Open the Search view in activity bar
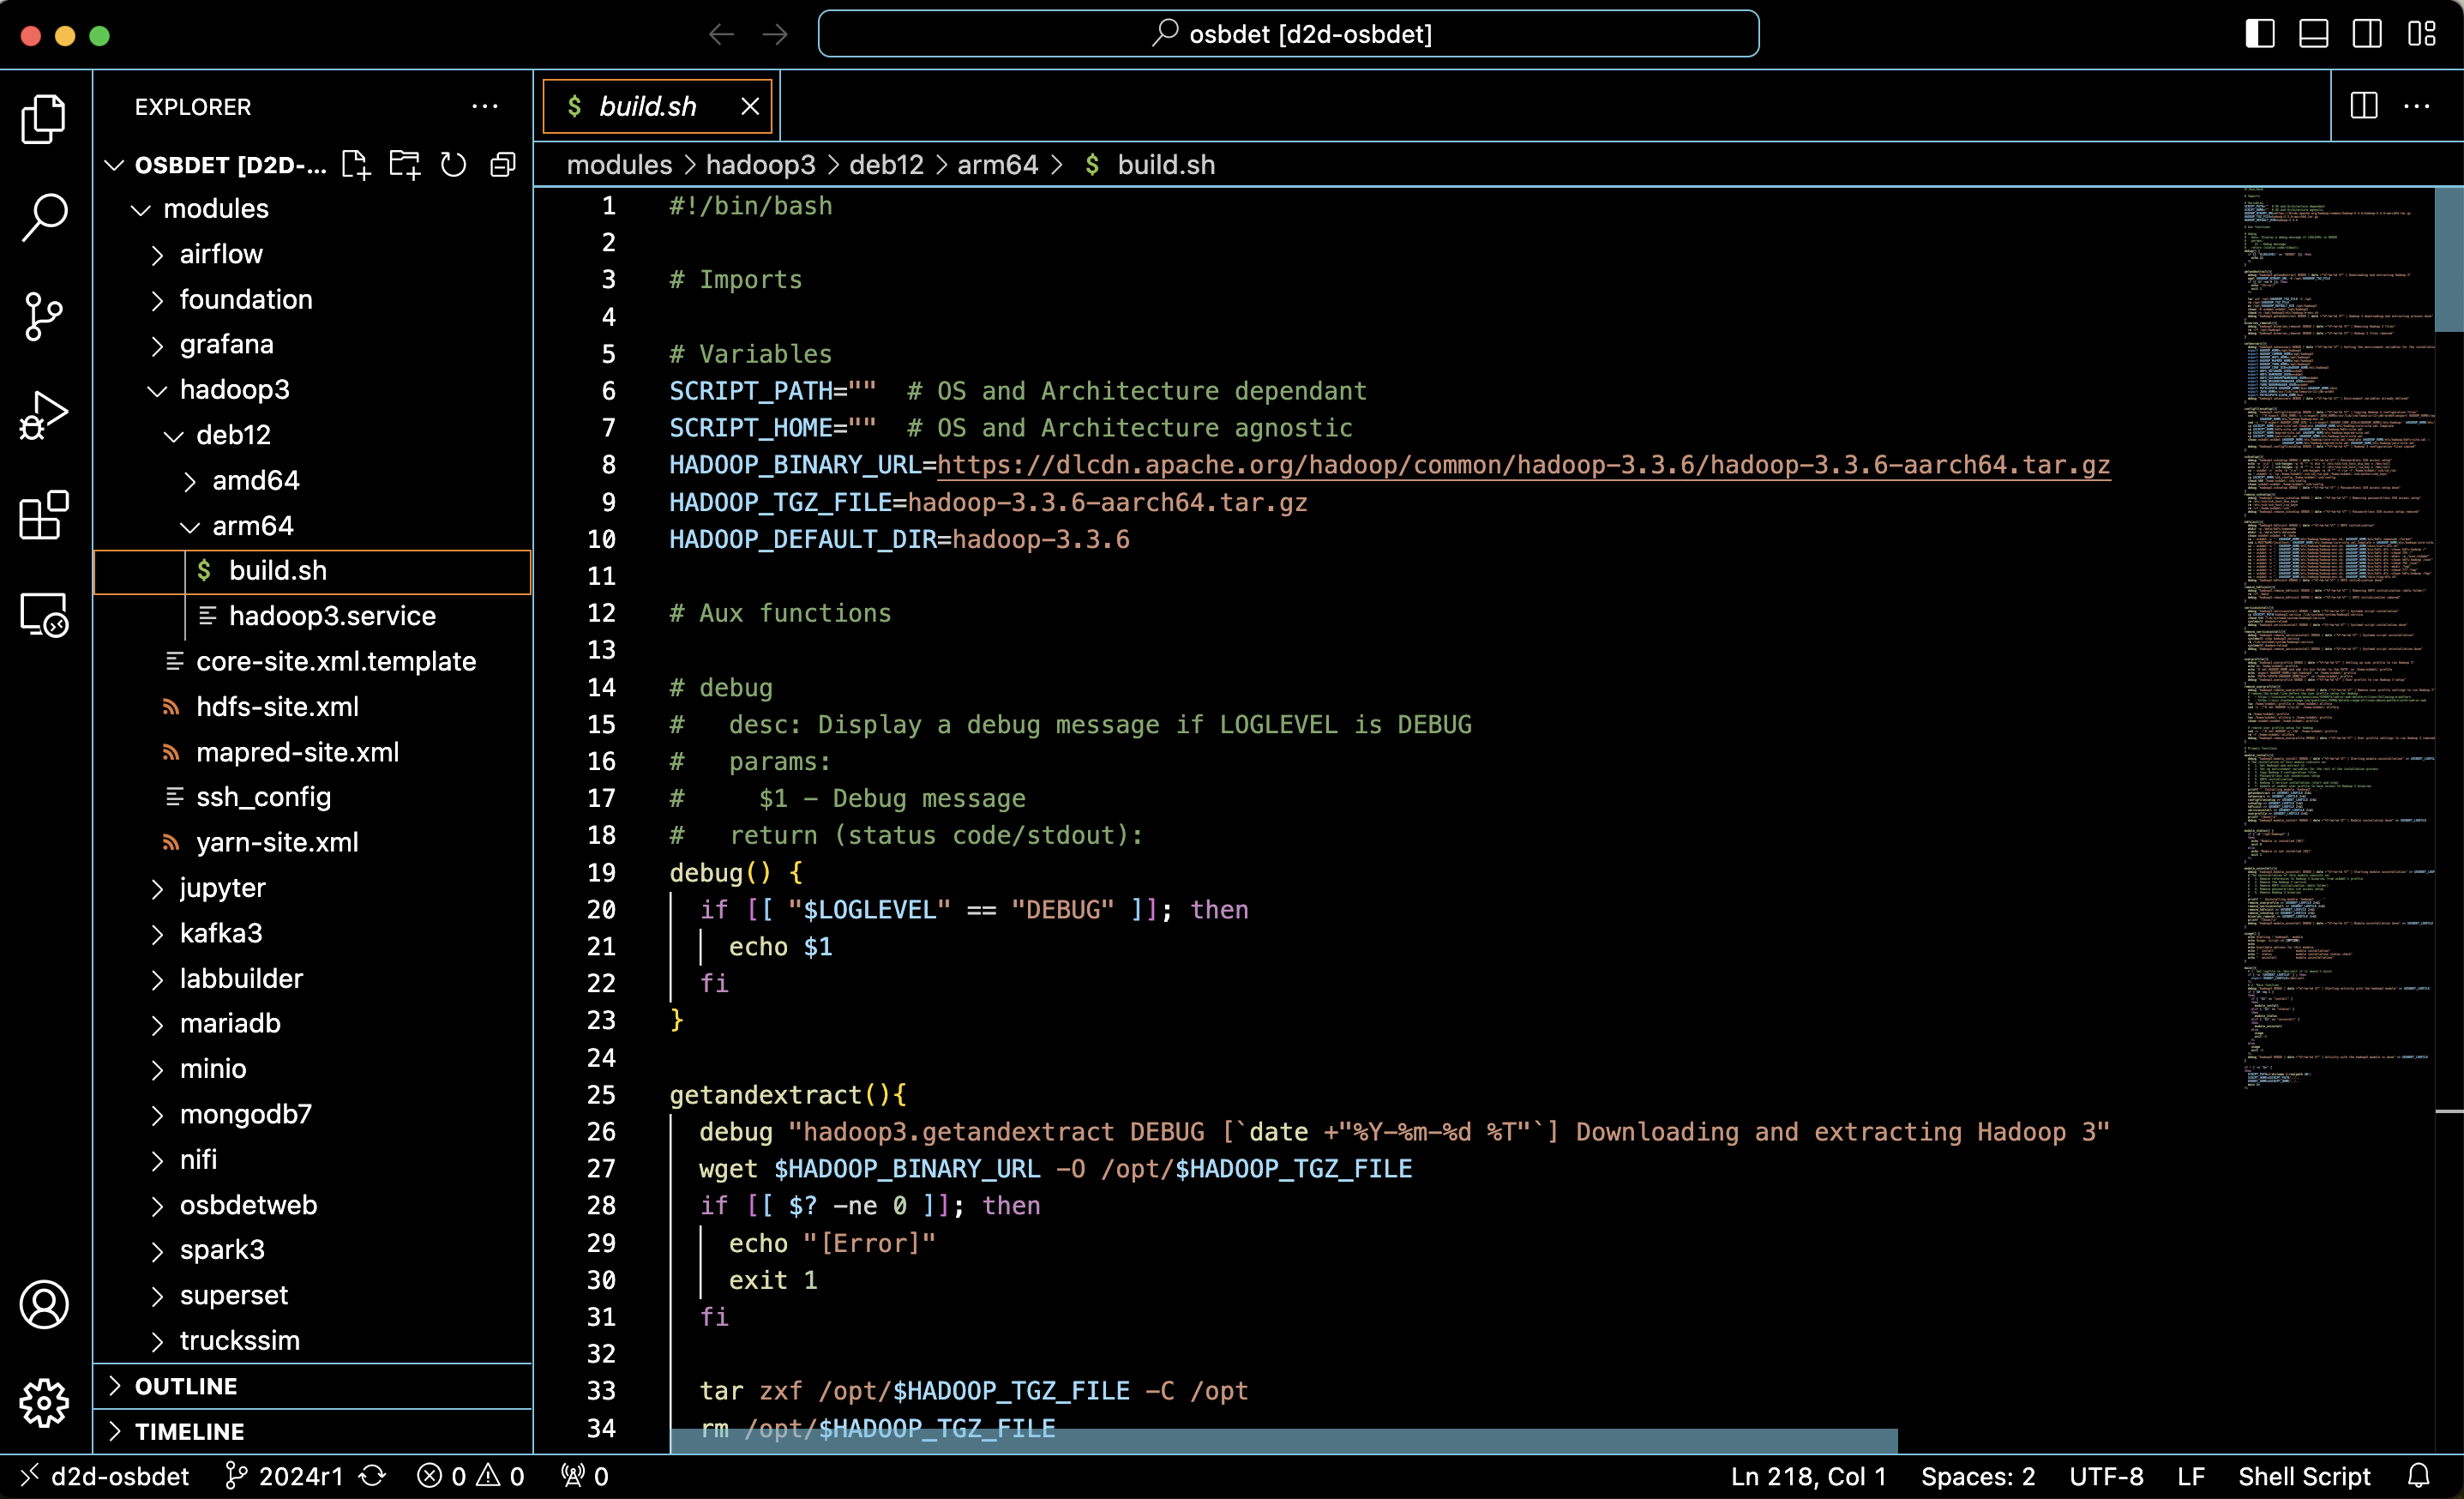 point(44,216)
